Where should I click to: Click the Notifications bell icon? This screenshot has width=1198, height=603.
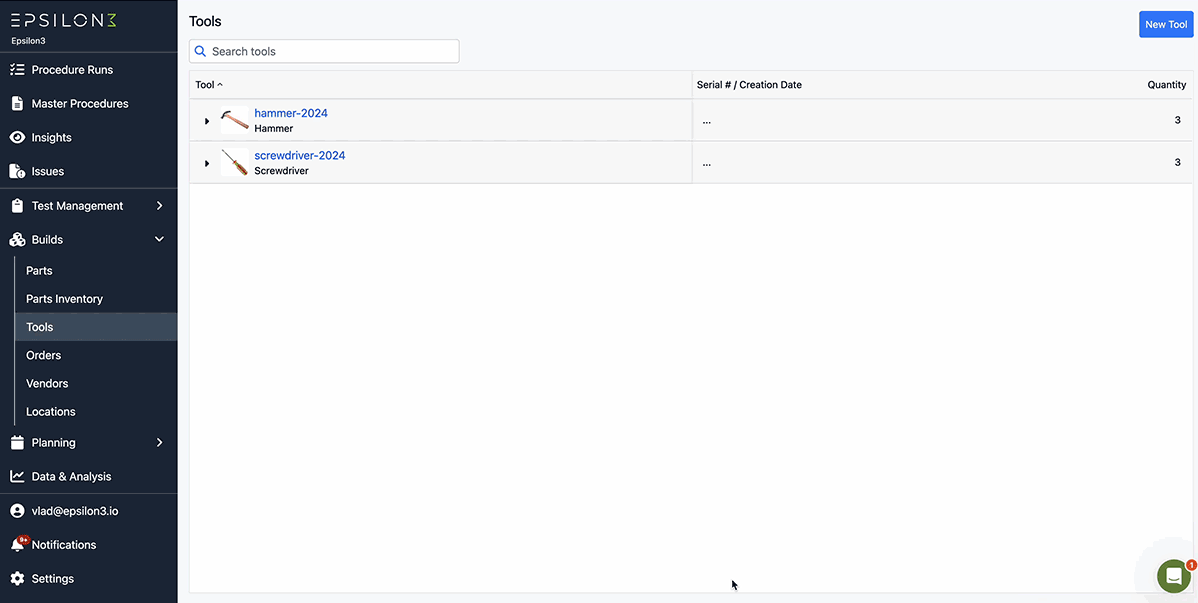pyautogui.click(x=16, y=544)
